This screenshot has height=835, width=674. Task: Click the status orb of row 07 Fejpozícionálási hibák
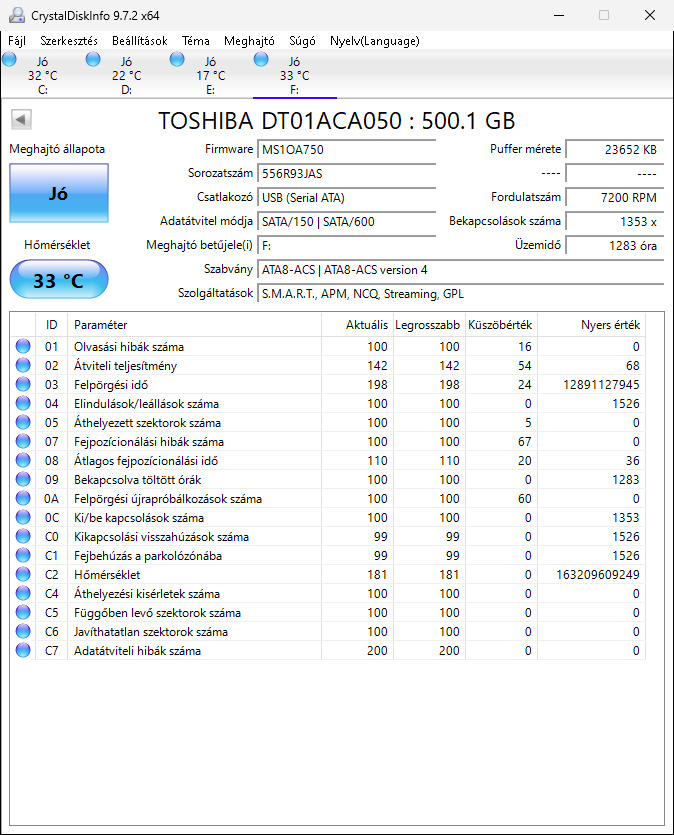[23, 441]
